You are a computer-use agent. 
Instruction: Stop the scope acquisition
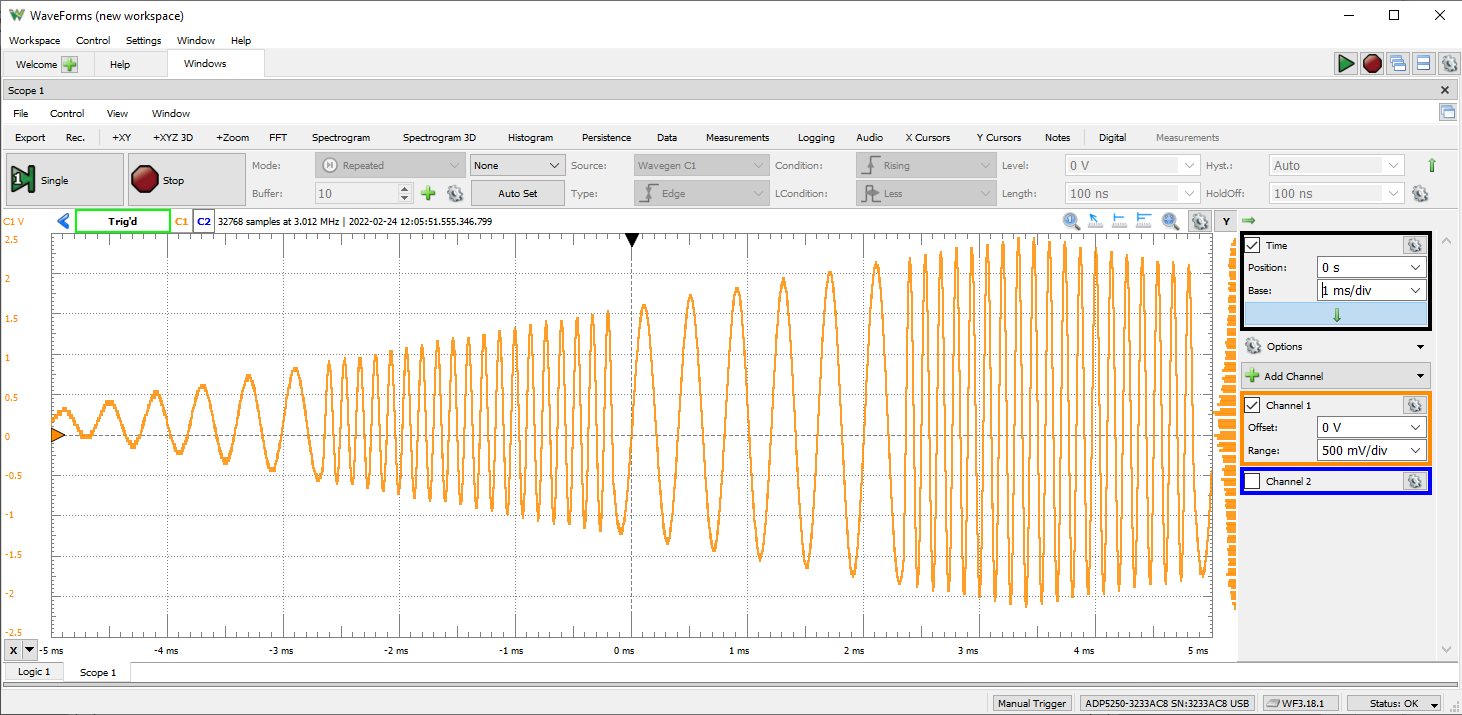click(x=186, y=180)
